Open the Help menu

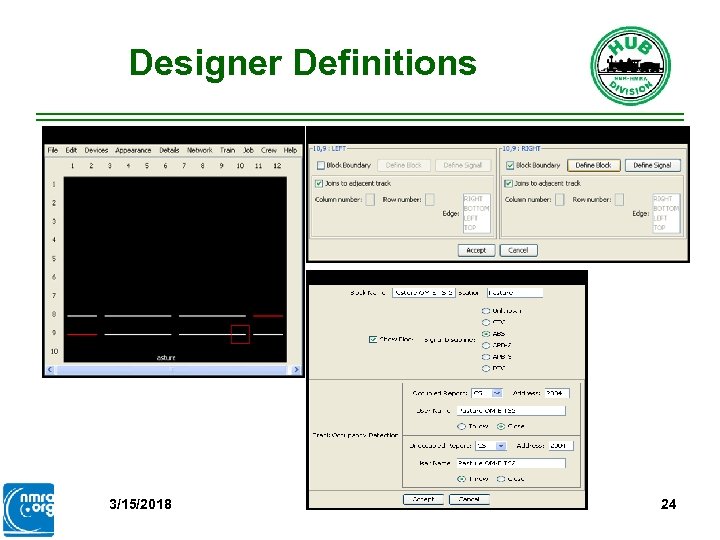coord(290,150)
